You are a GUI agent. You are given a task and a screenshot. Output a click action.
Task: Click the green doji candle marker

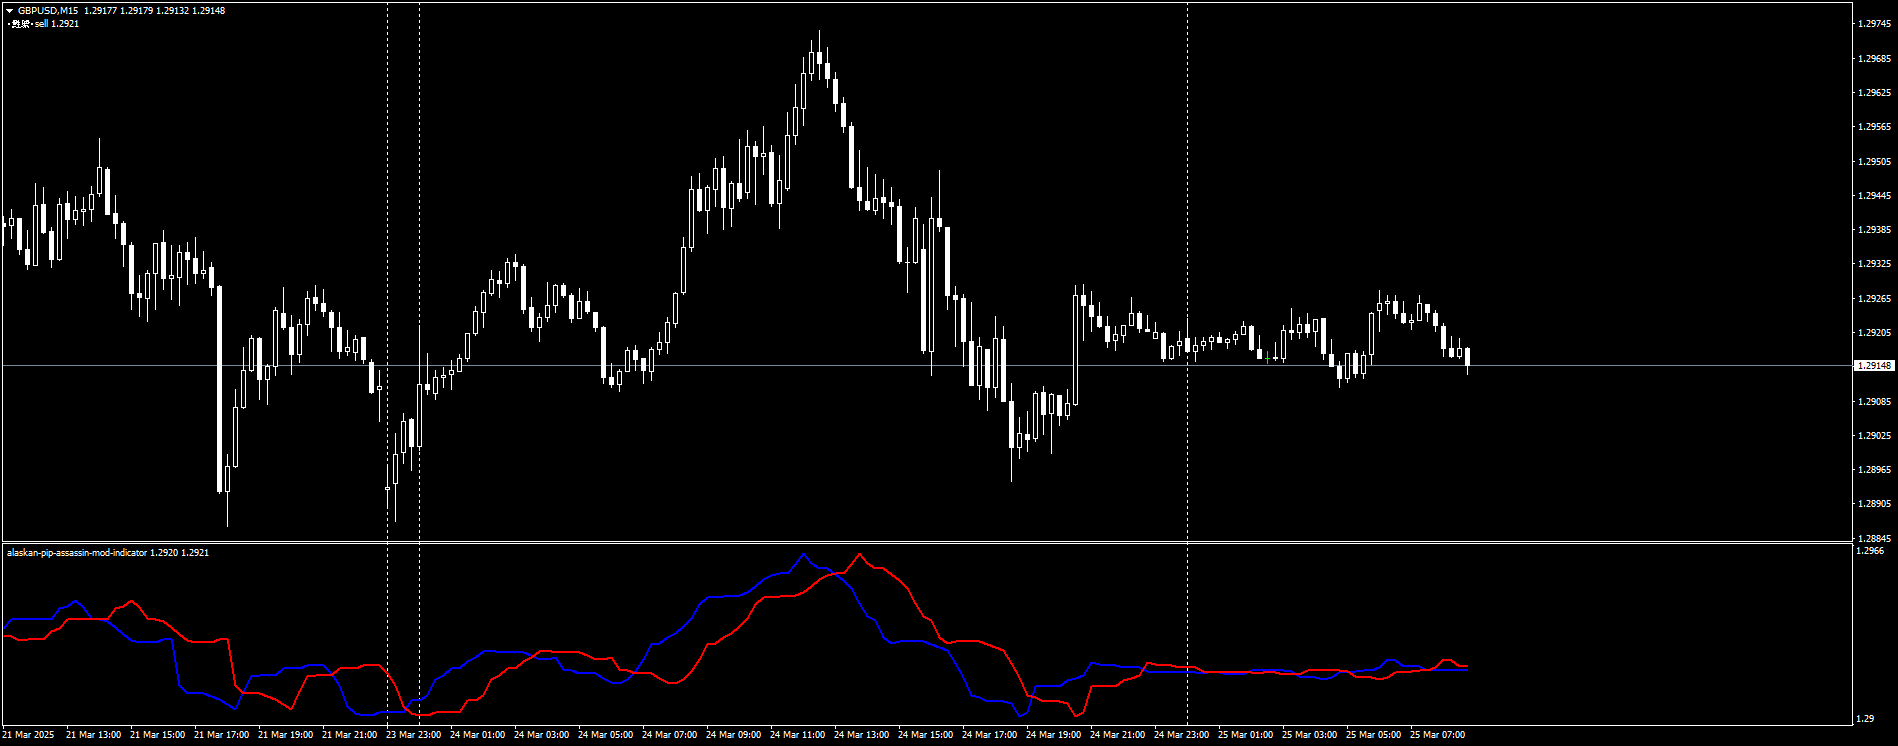(1268, 358)
